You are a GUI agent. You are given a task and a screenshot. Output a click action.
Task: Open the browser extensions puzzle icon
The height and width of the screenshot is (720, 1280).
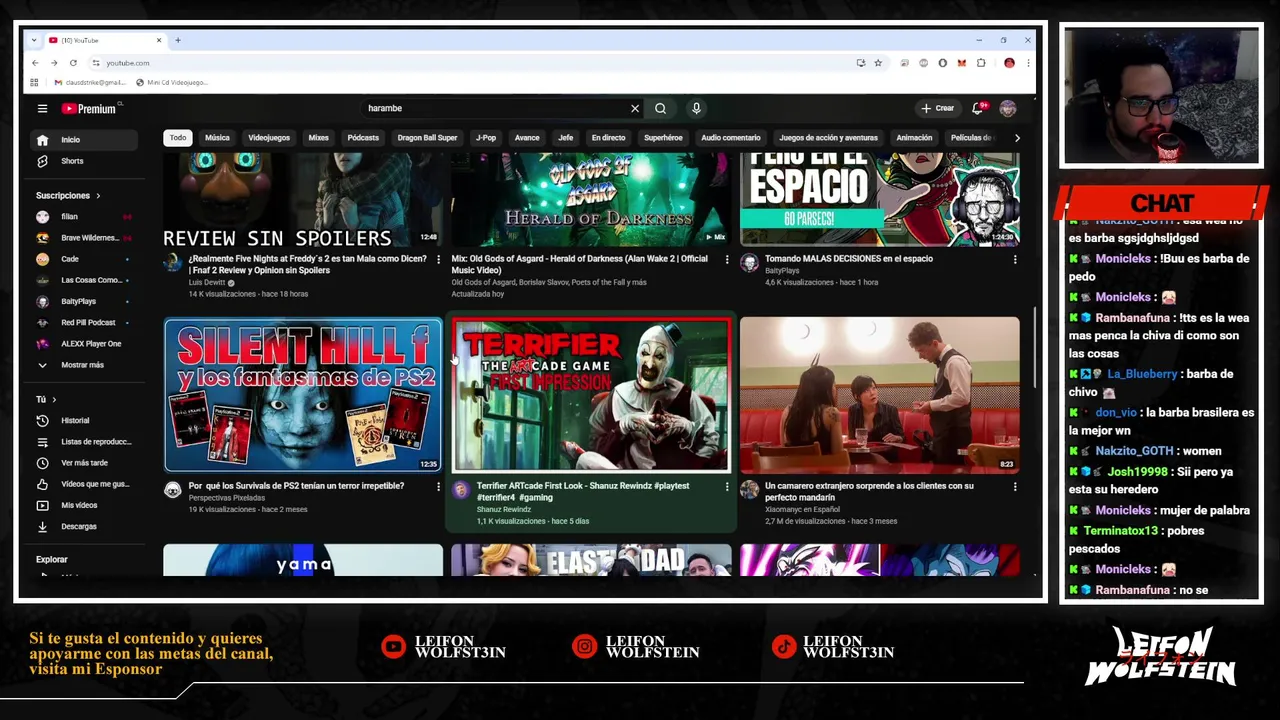click(x=980, y=63)
